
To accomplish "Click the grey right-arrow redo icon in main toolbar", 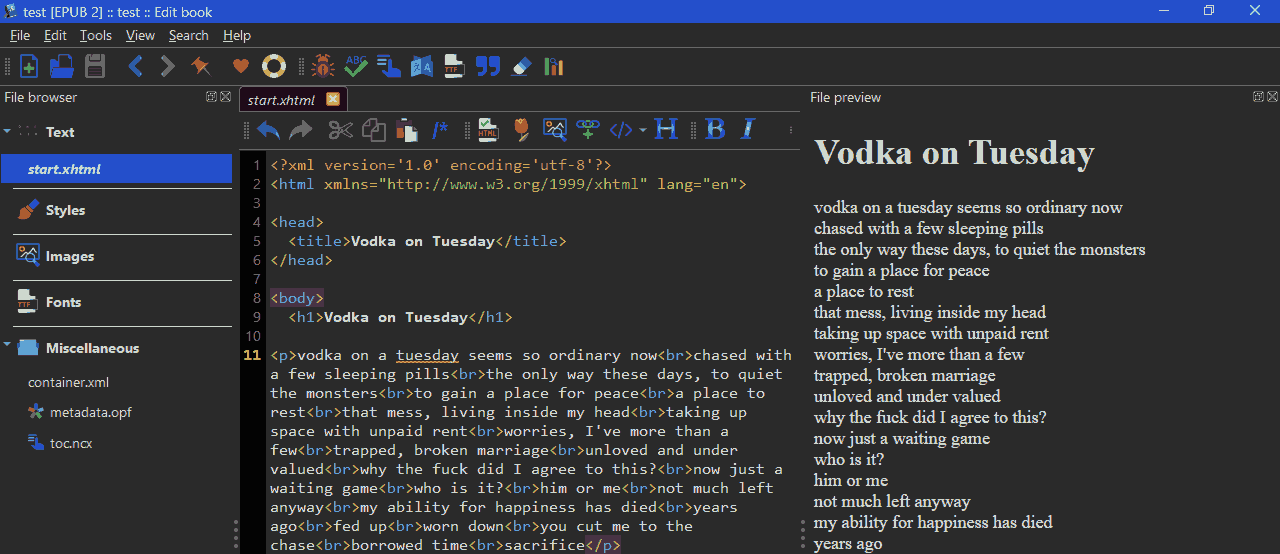I will tap(167, 67).
